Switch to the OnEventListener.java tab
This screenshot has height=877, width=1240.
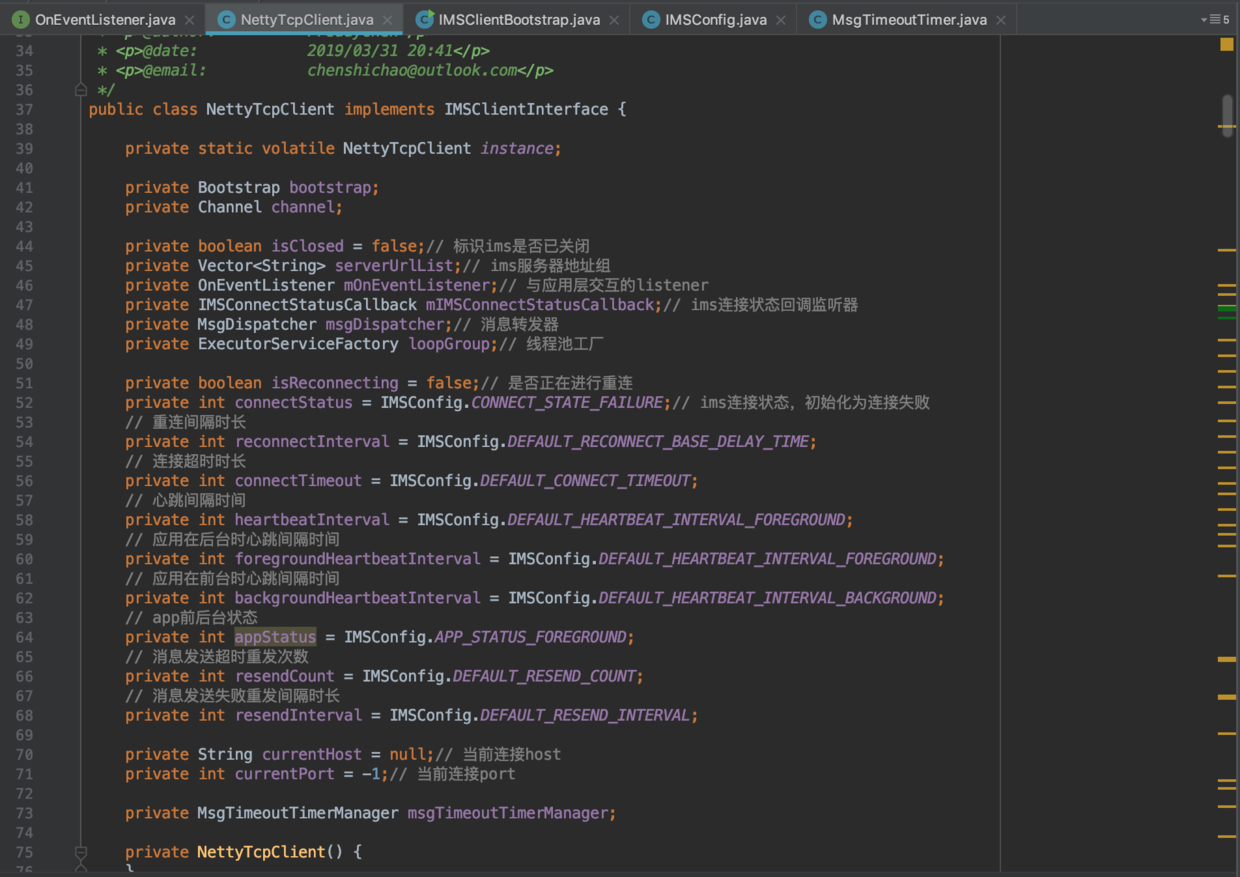click(x=105, y=18)
